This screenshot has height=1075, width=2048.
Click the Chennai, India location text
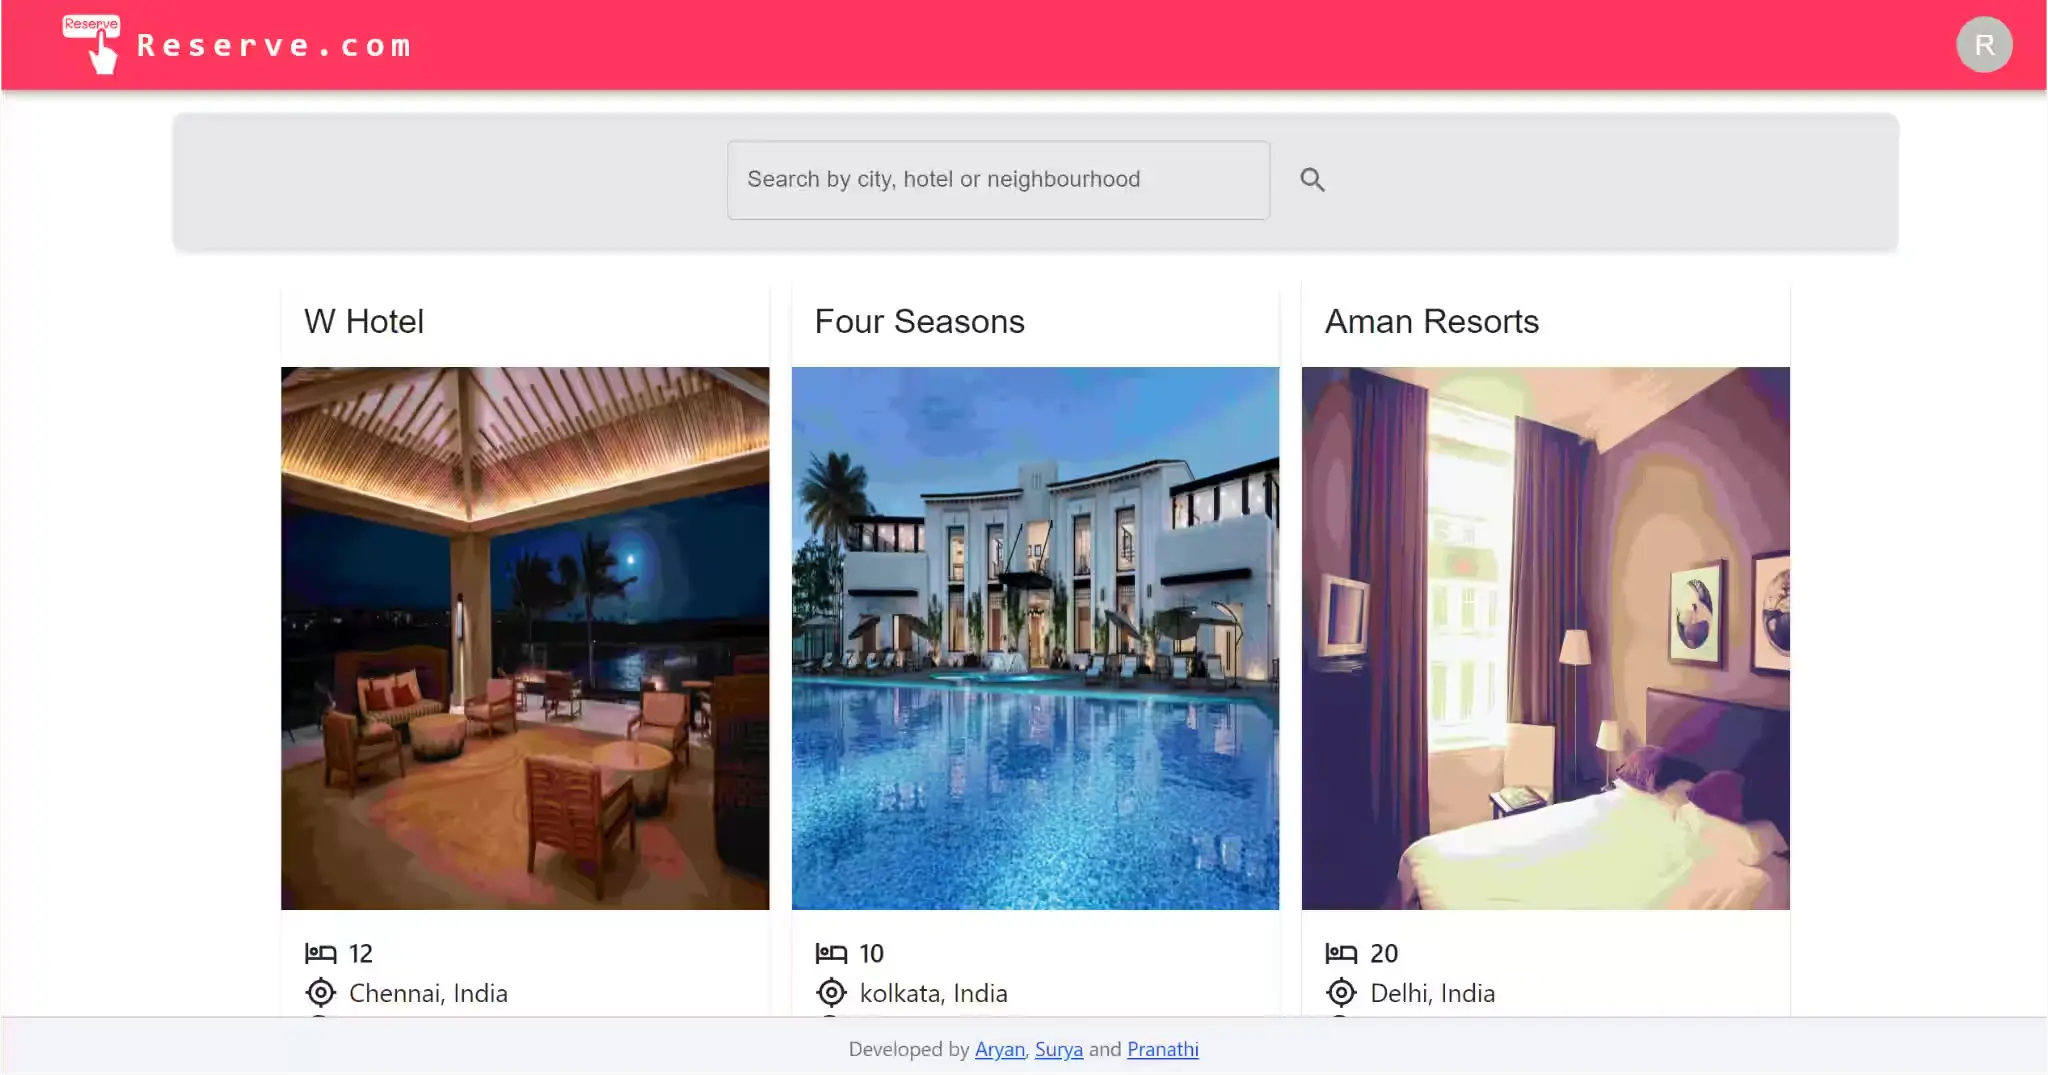tap(428, 994)
